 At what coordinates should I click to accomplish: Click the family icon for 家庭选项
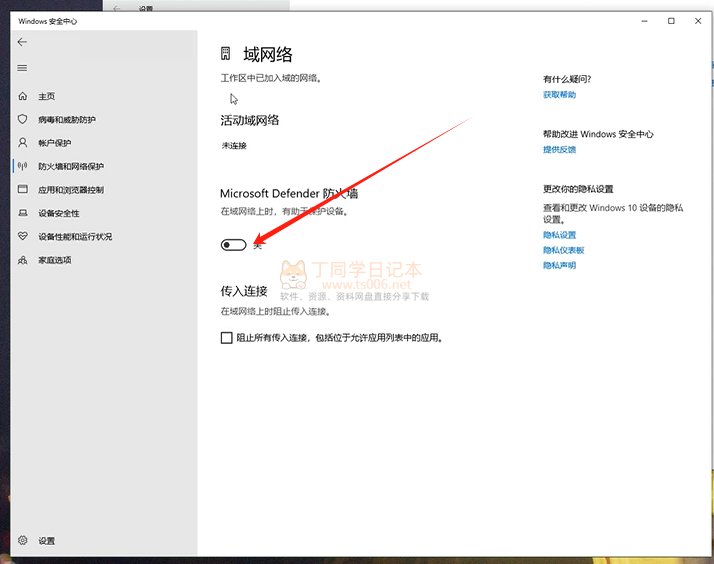tap(23, 260)
